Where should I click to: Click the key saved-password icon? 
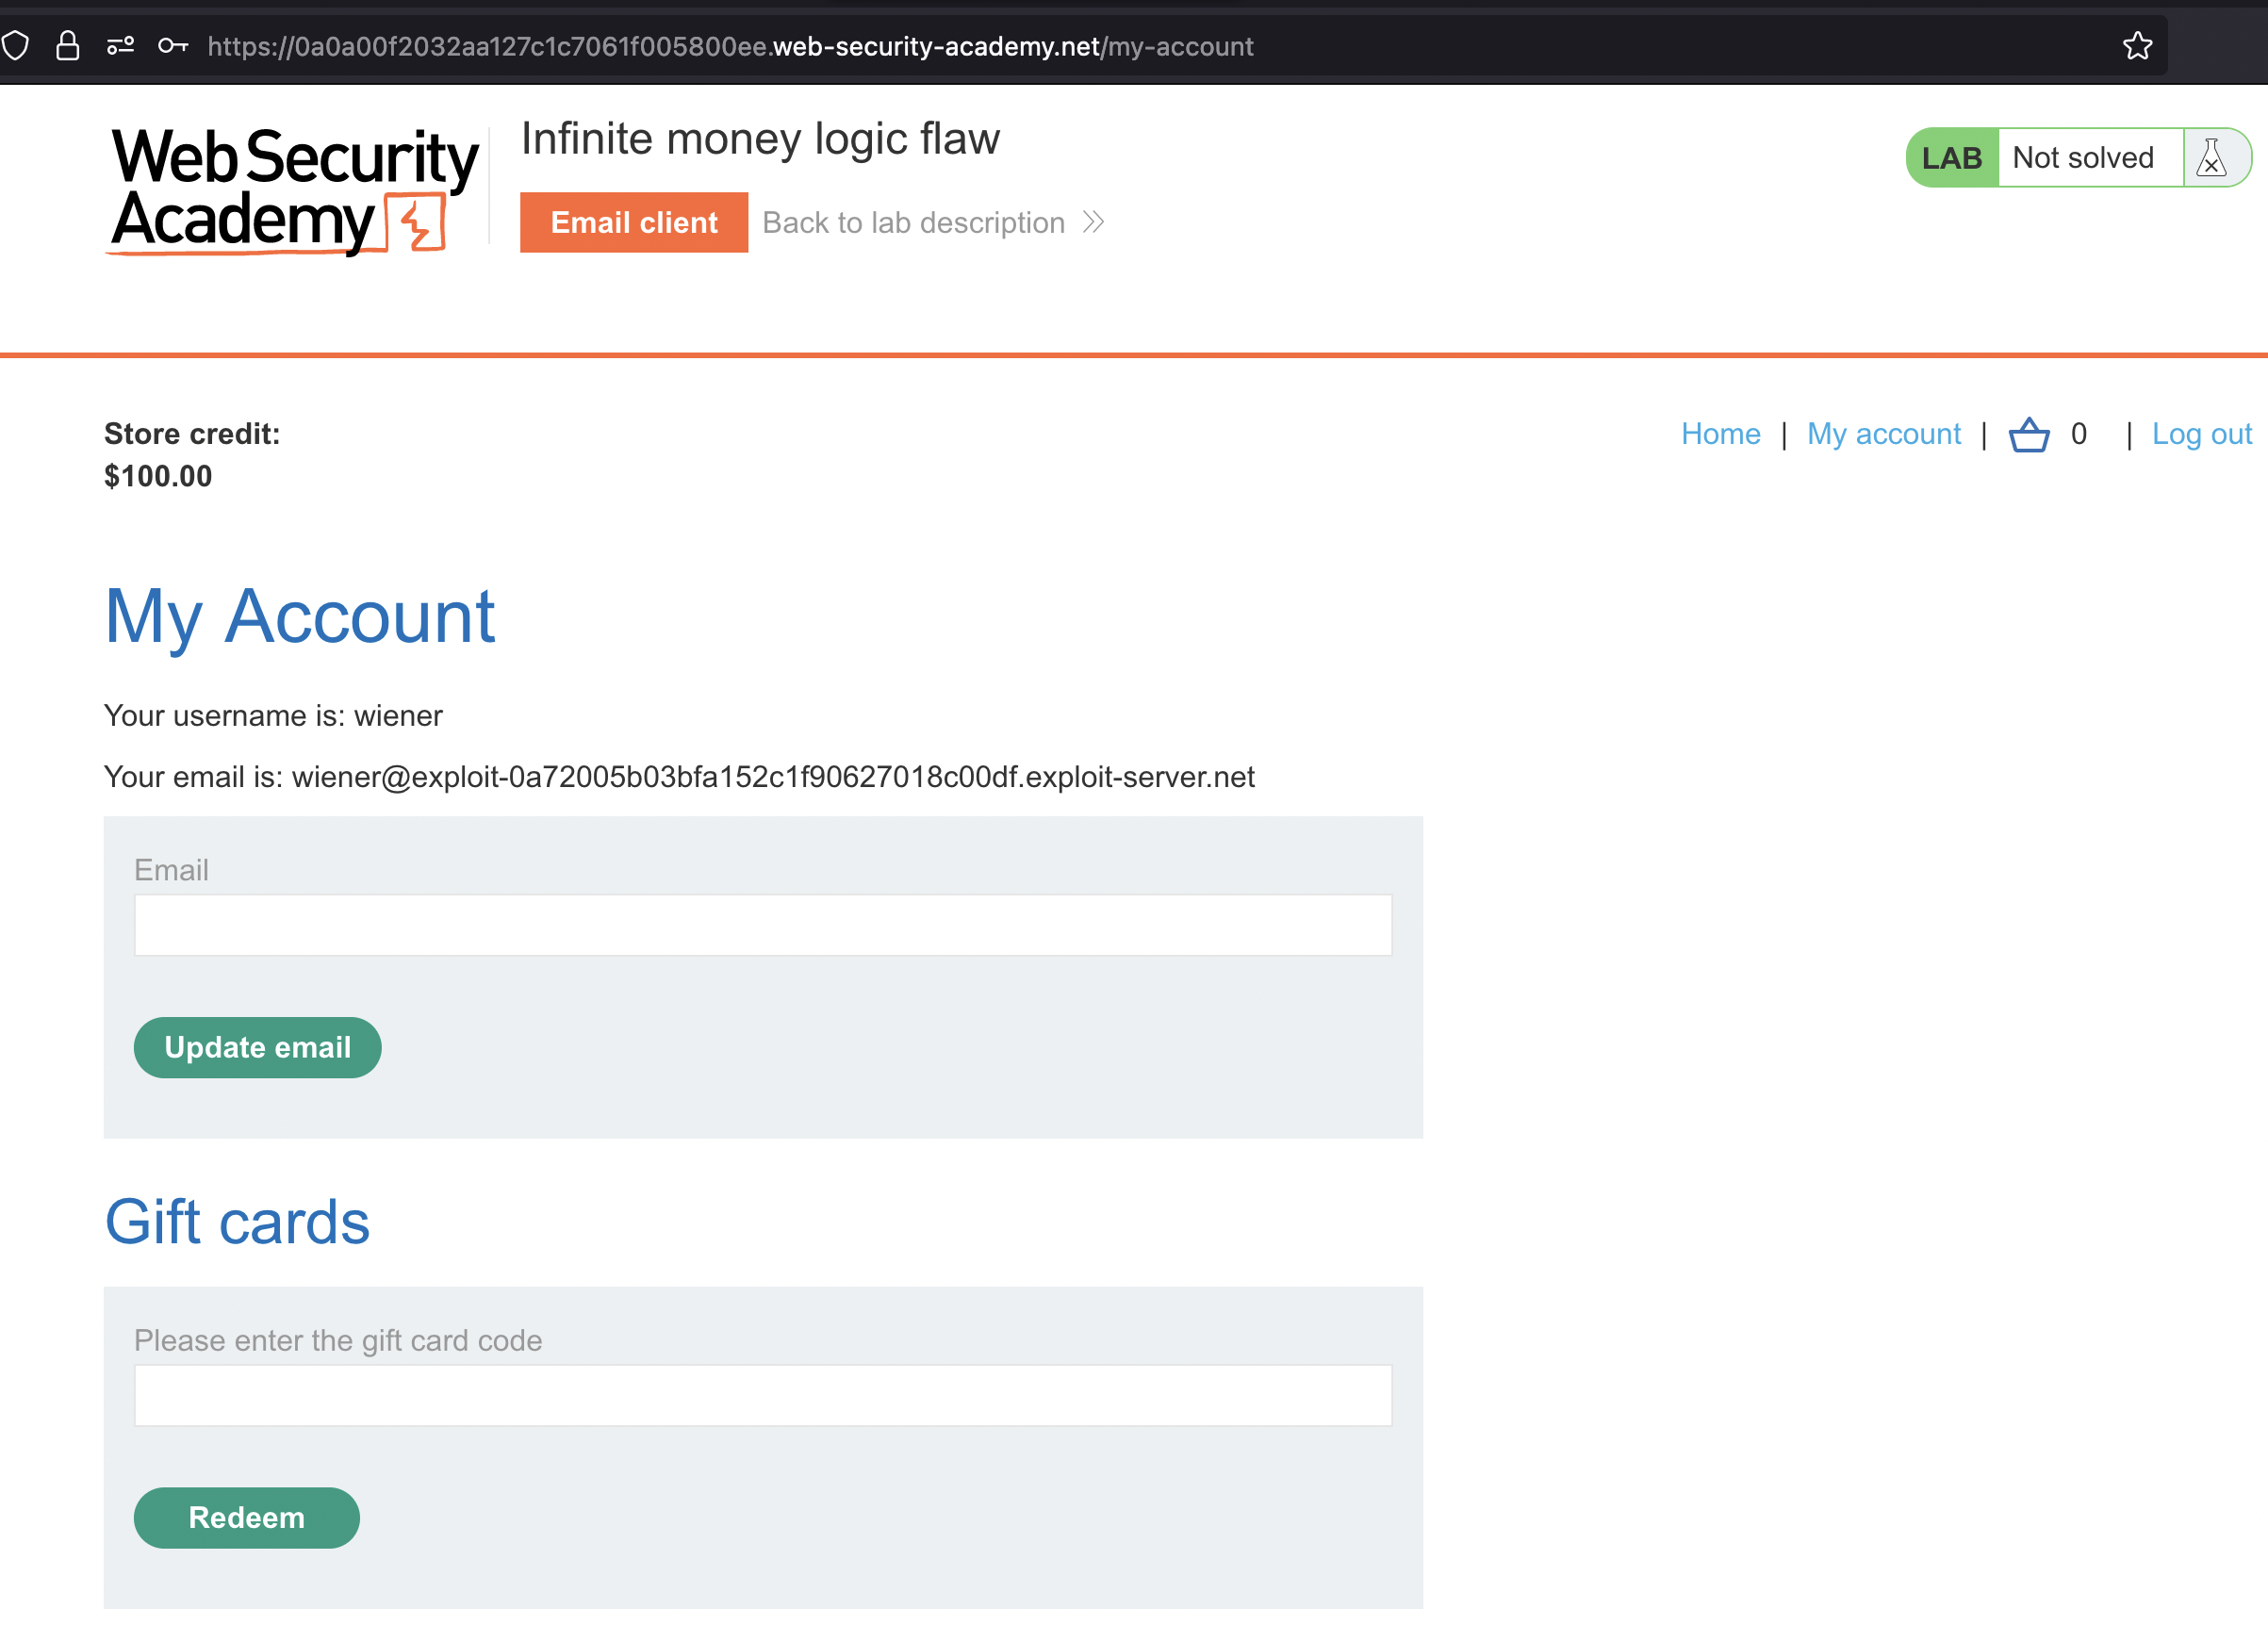coord(173,46)
